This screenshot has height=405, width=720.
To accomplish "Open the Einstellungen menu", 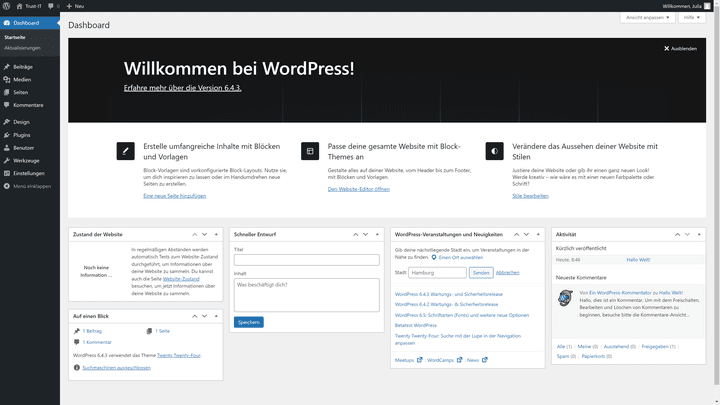I will tap(30, 174).
